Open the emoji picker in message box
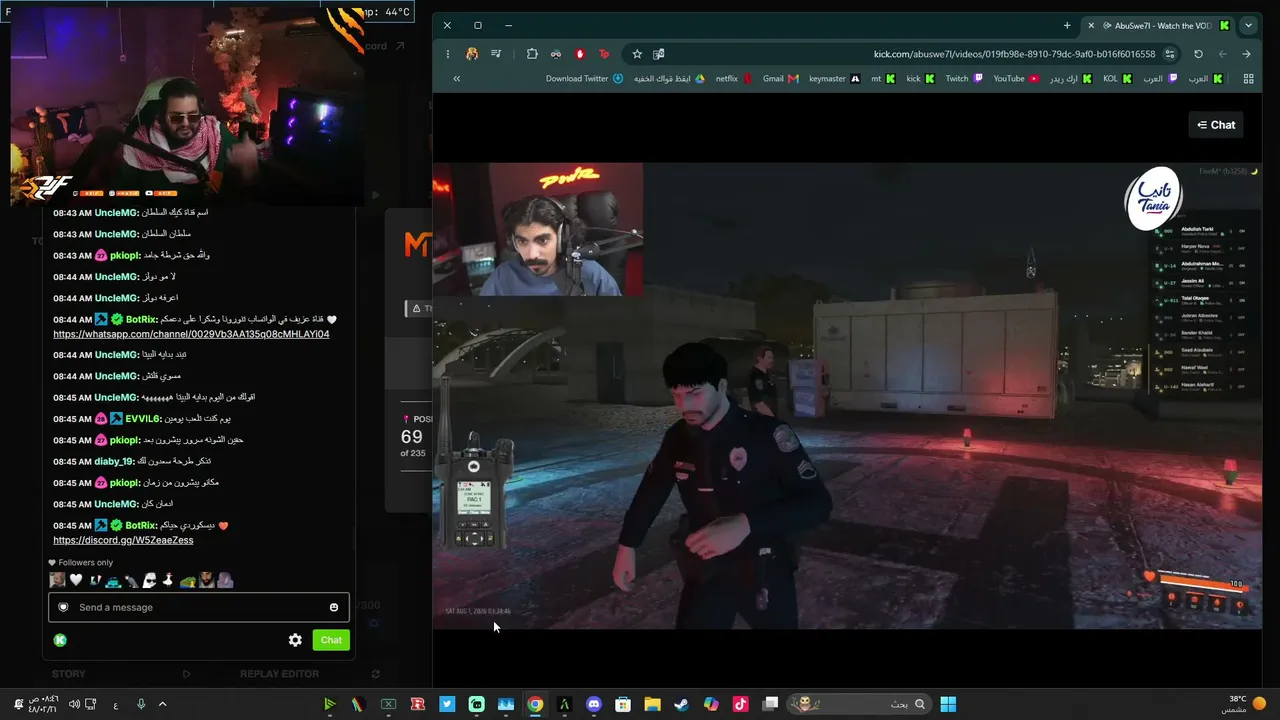The image size is (1280, 720). (334, 607)
